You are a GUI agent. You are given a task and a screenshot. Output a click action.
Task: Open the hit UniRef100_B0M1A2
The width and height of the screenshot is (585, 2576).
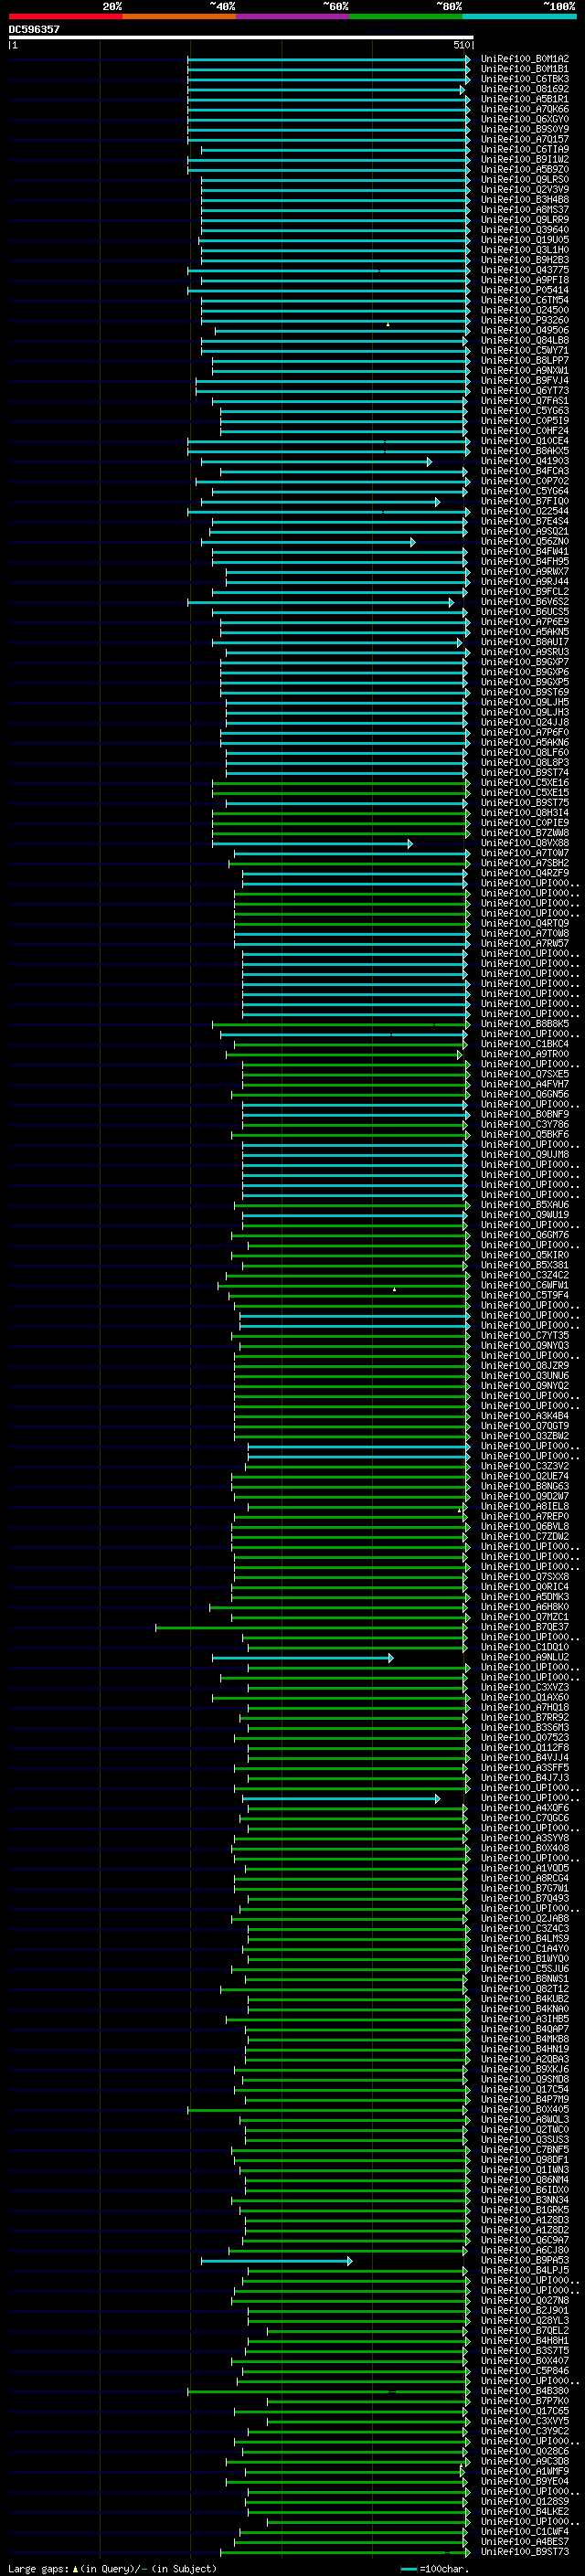[525, 59]
